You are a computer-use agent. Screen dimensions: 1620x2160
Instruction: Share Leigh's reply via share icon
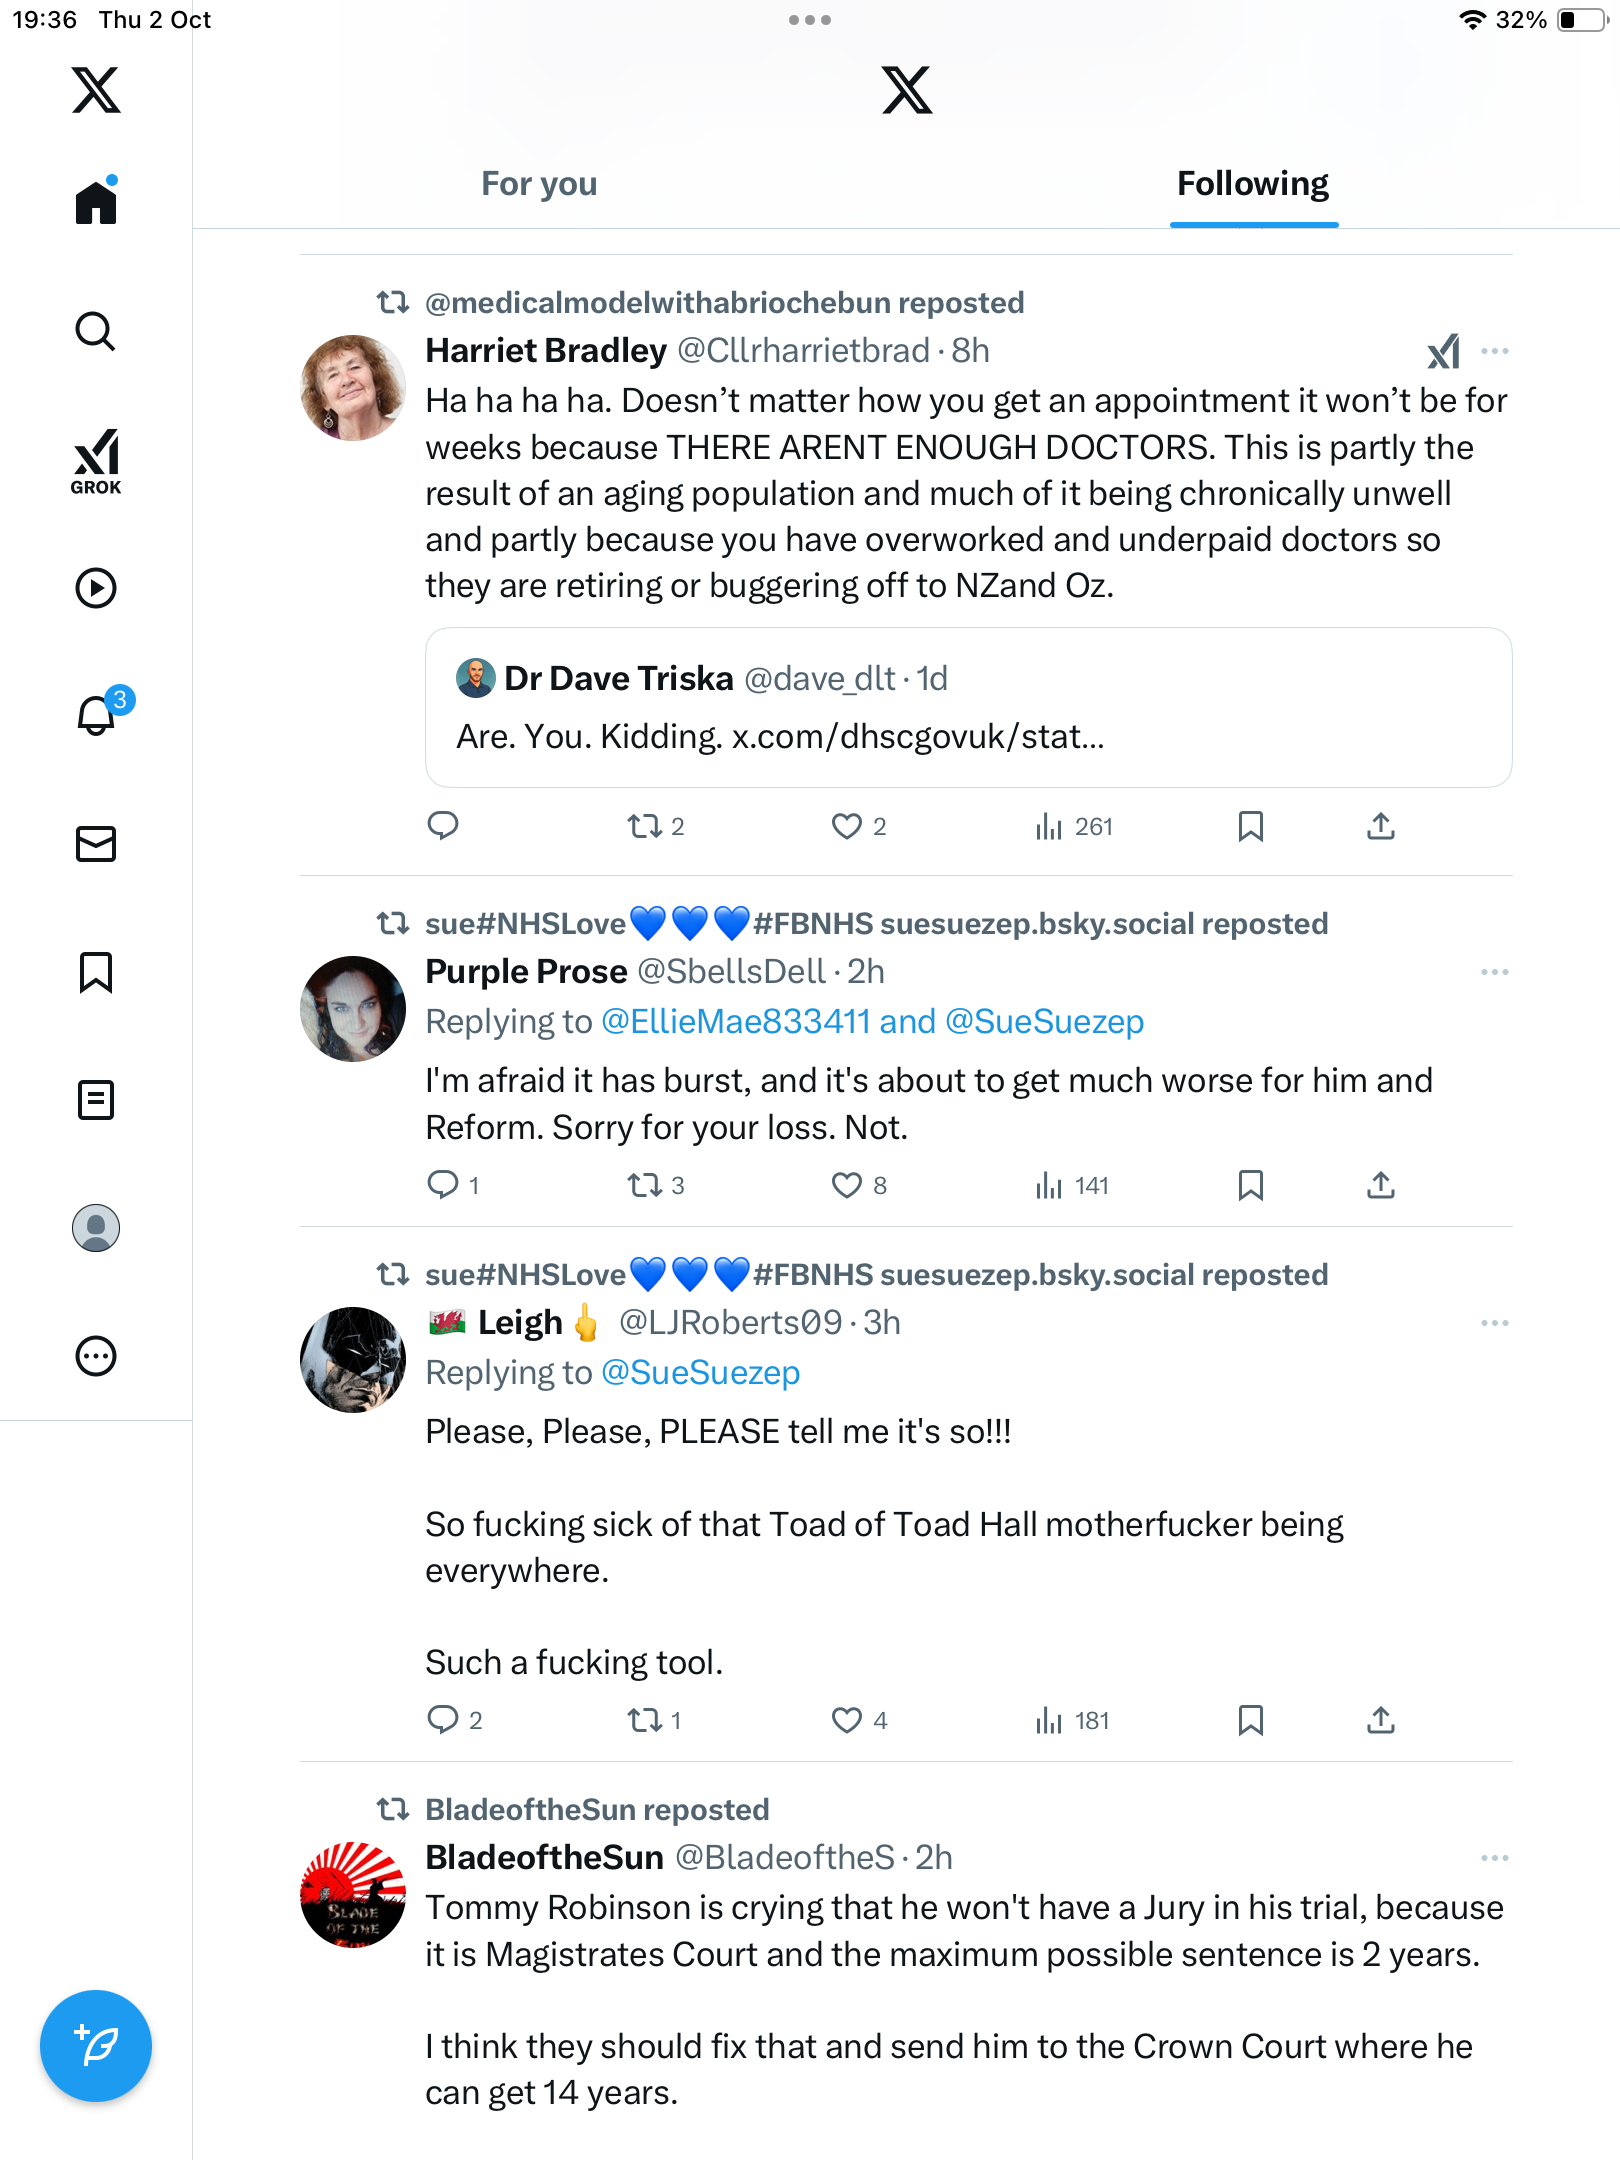(1380, 1720)
